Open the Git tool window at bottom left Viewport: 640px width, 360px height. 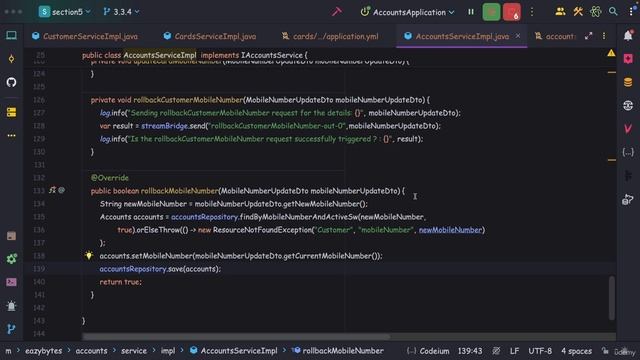(11, 329)
